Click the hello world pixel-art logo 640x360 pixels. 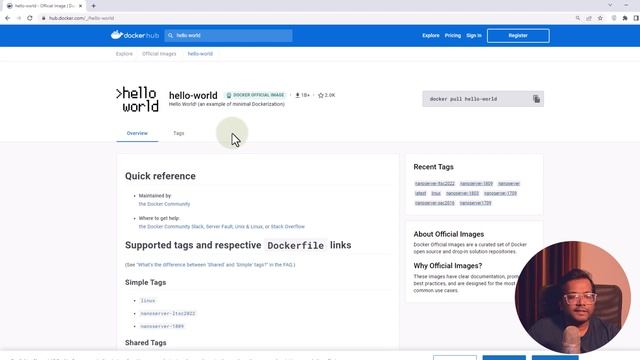click(137, 100)
